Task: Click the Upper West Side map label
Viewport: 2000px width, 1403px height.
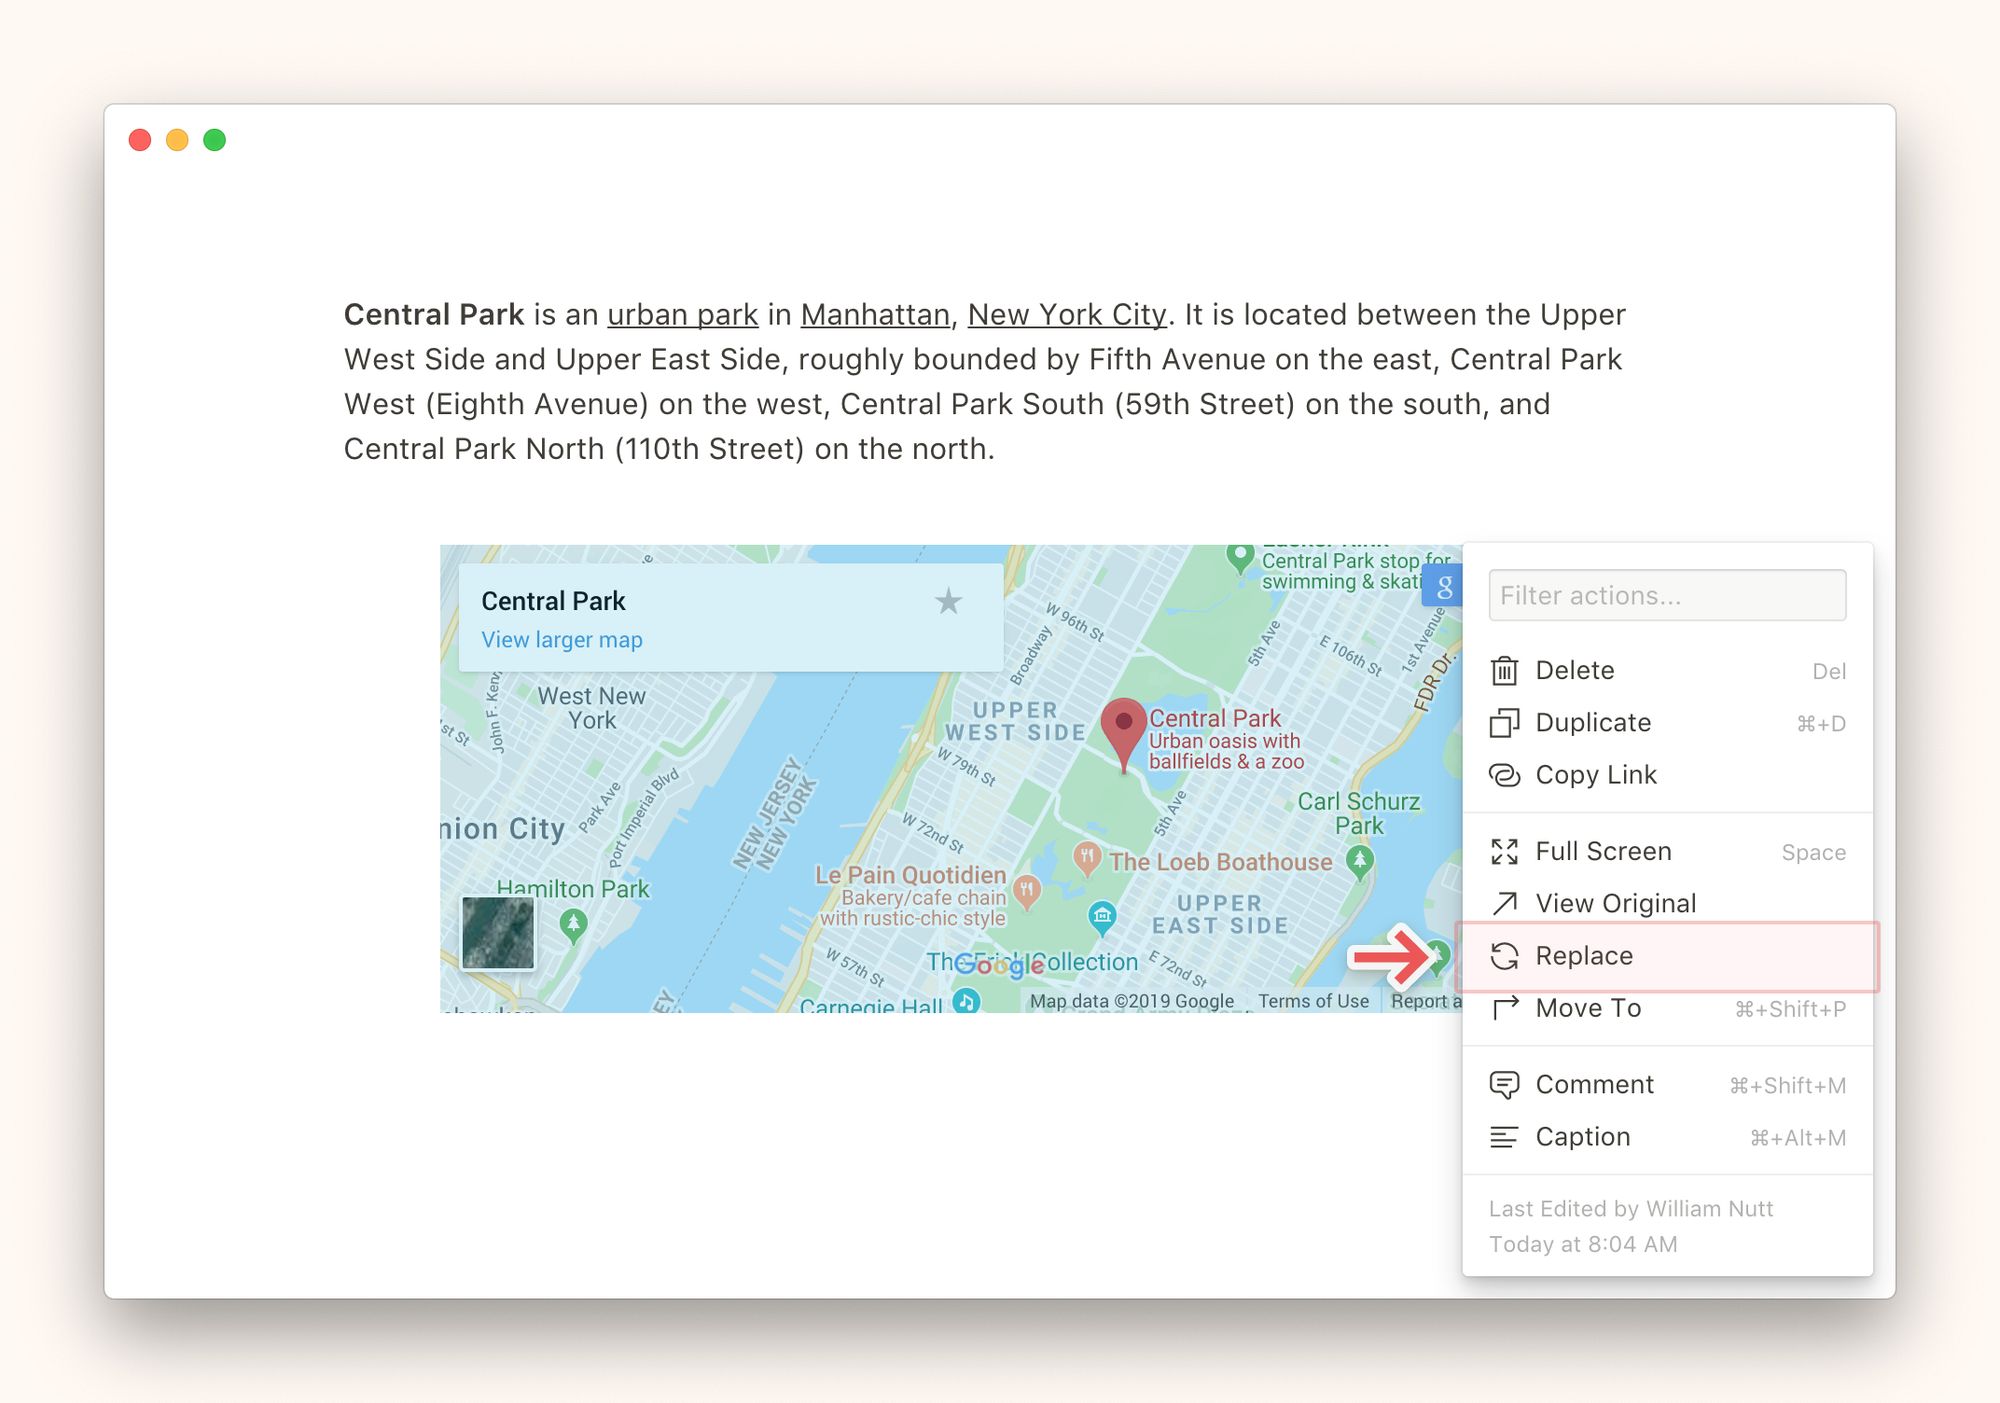Action: pyautogui.click(x=1015, y=721)
